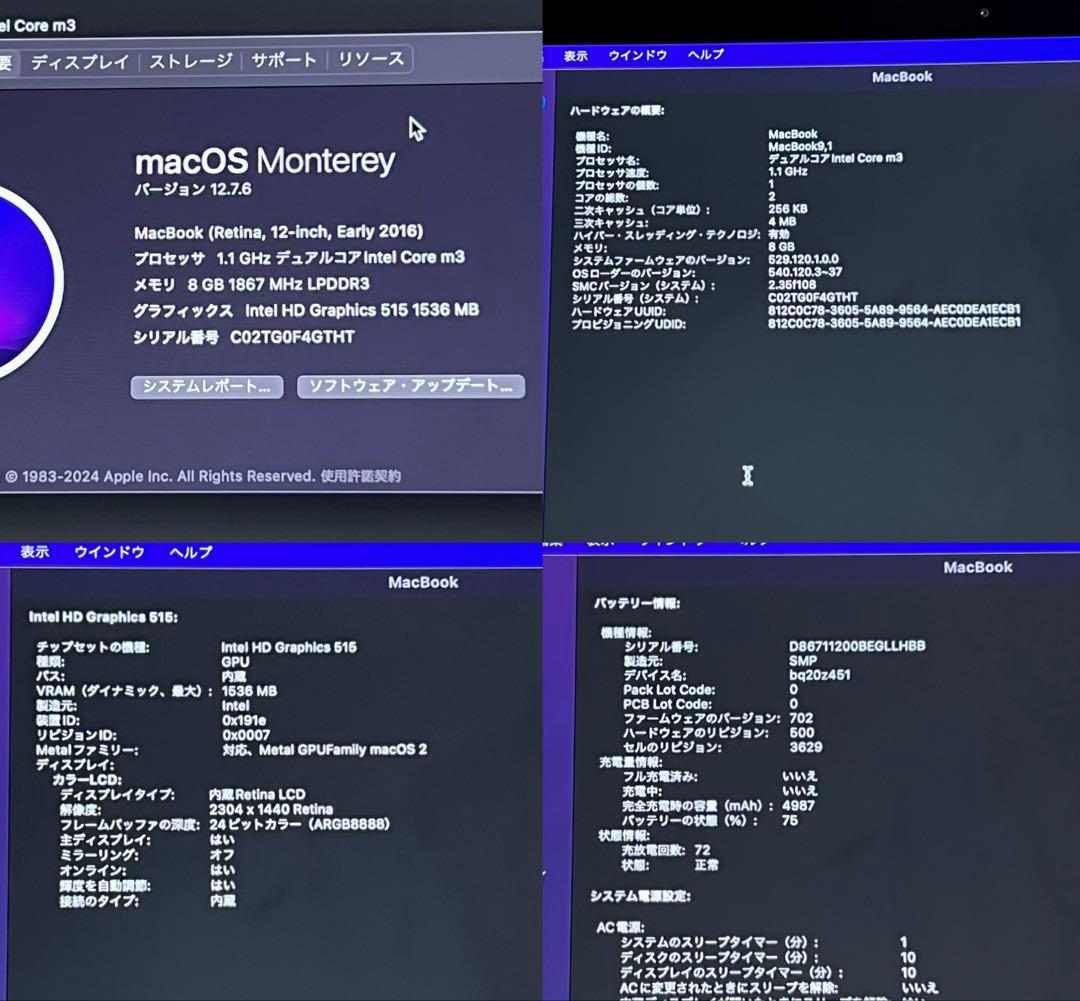The height and width of the screenshot is (1001, 1080).
Task: Select hardware revision 500
Action: [801, 733]
